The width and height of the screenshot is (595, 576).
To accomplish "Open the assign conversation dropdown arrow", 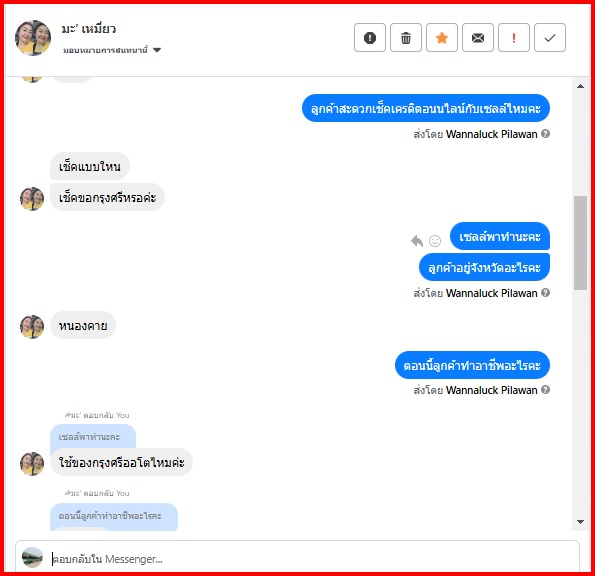I will click(157, 50).
